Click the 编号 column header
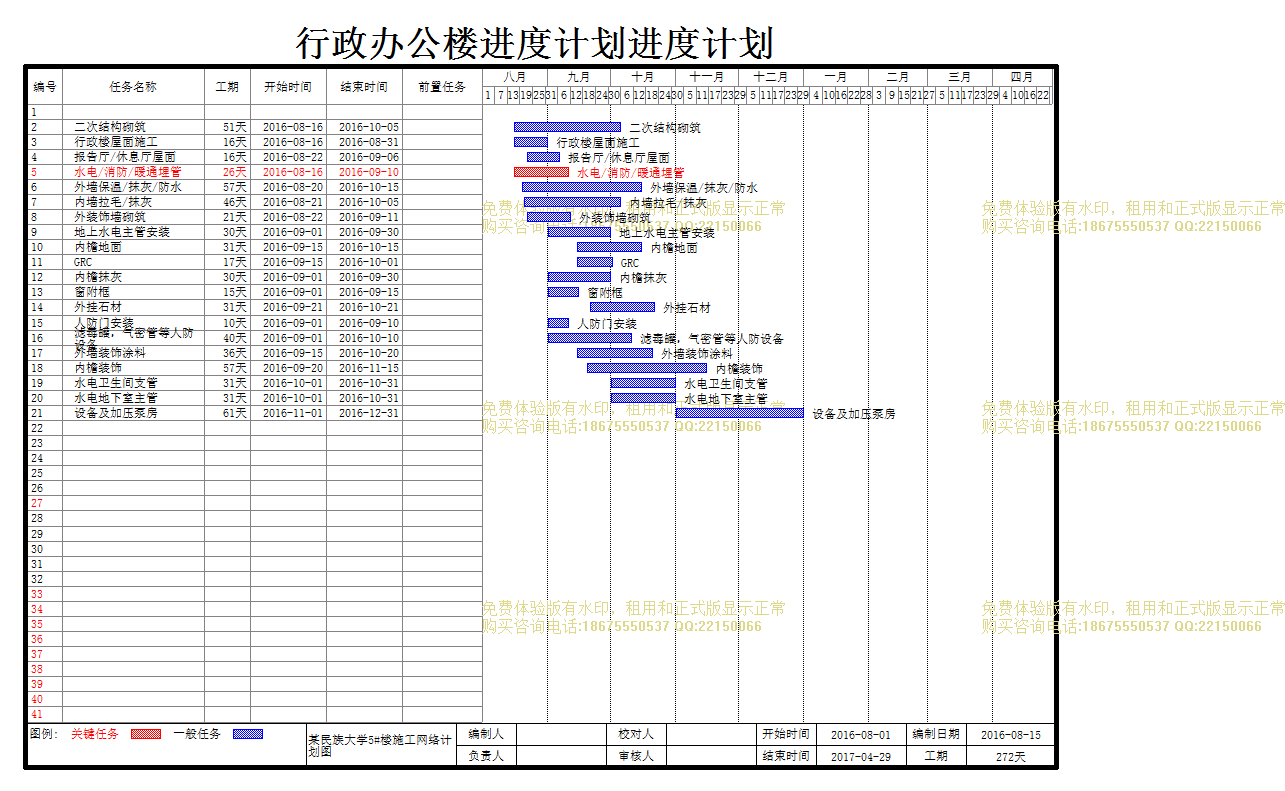The width and height of the screenshot is (1285, 791). click(45, 87)
